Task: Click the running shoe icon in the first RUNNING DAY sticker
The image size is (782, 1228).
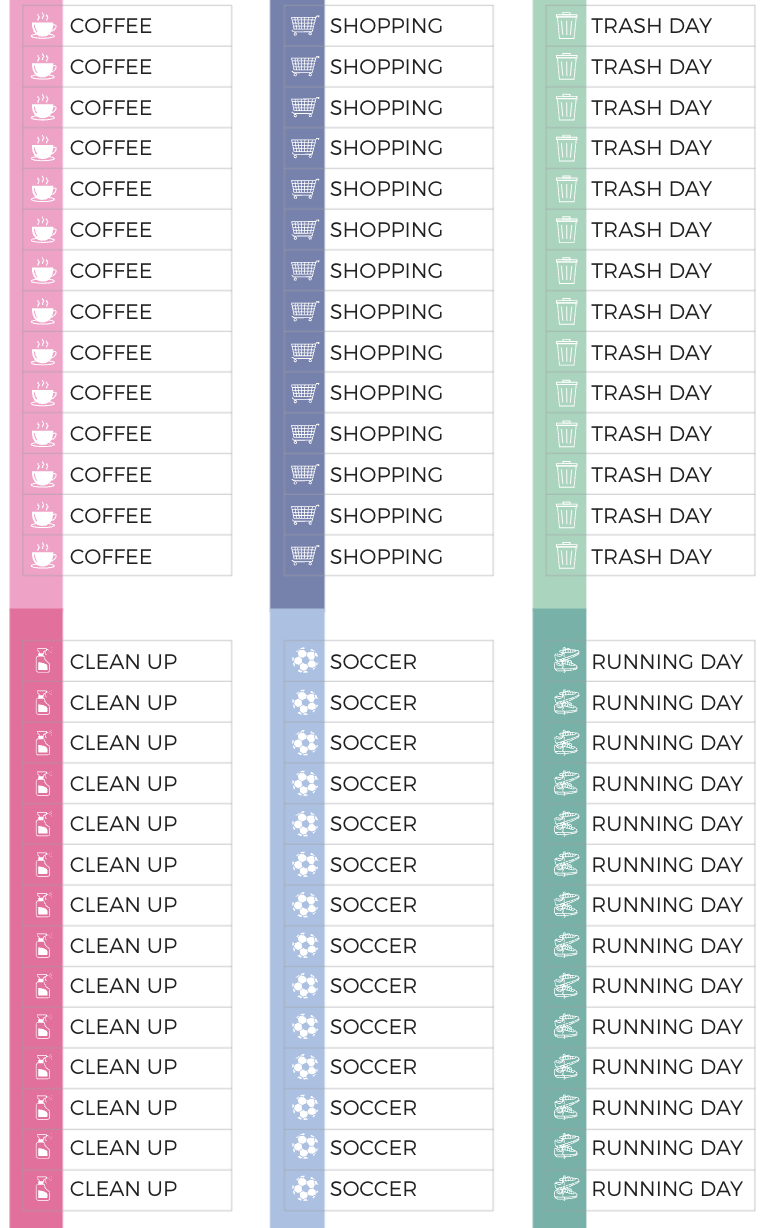Action: 566,661
